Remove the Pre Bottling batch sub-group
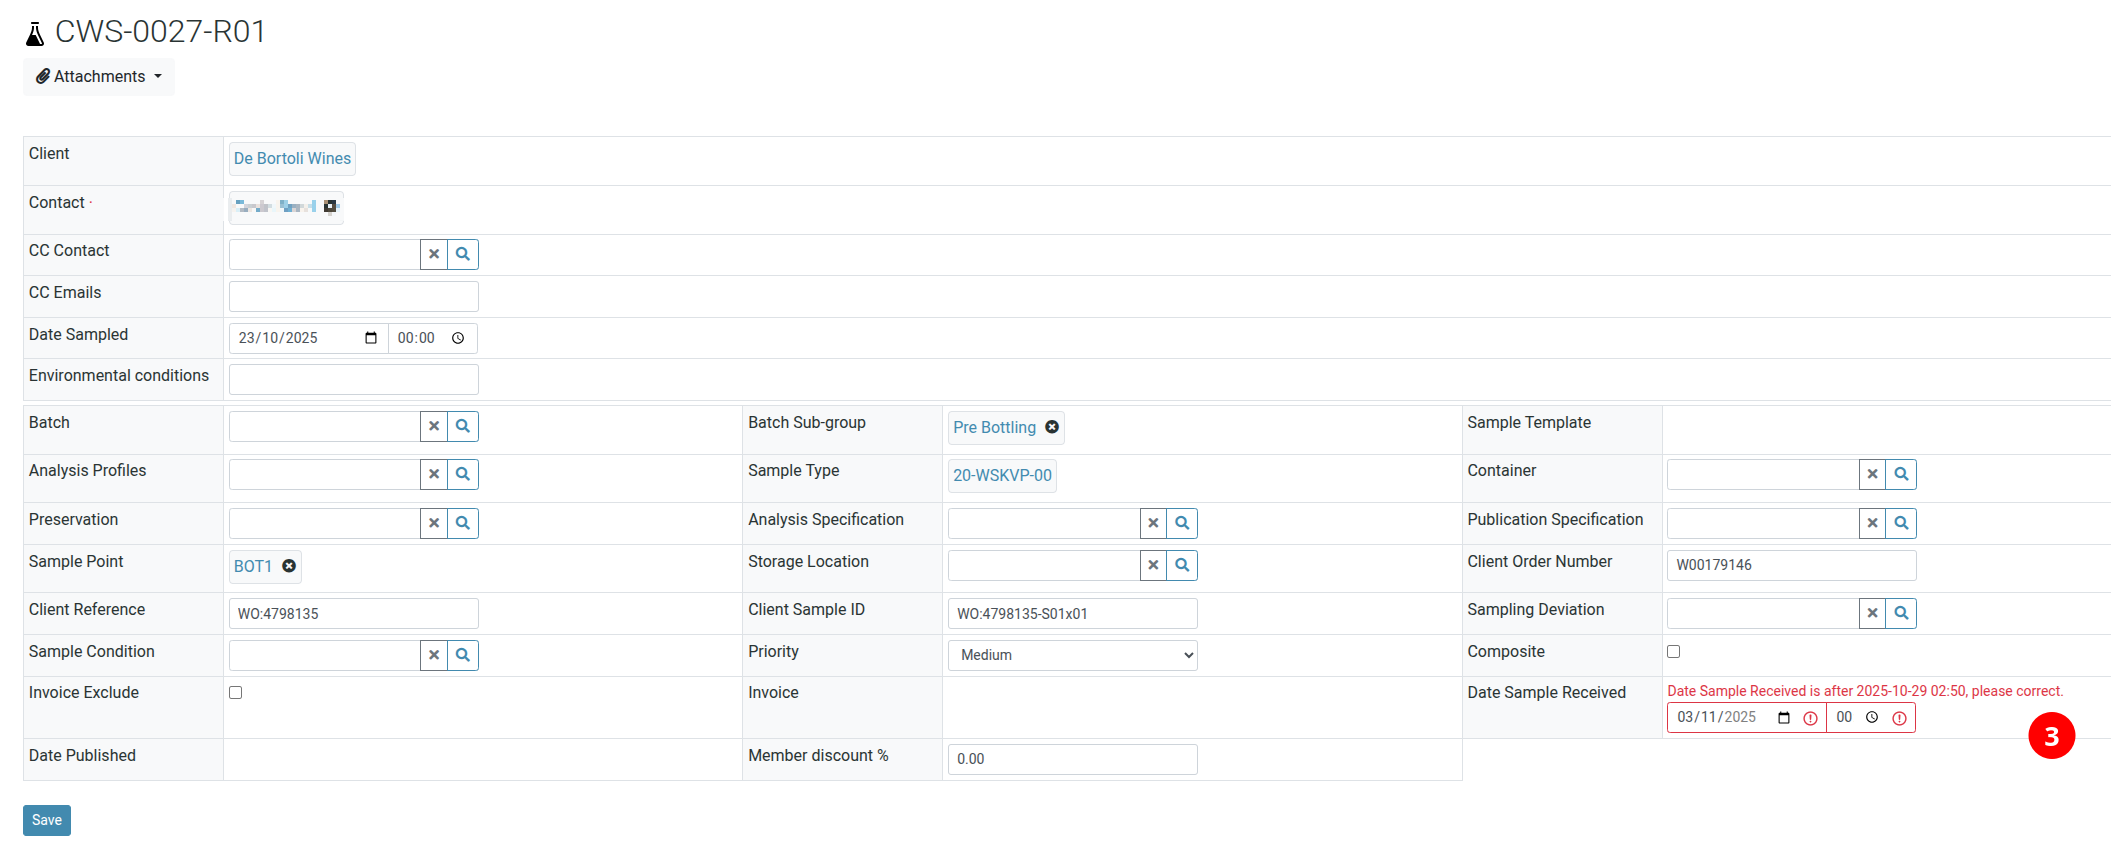Viewport: 2111px width, 852px height. [1052, 427]
